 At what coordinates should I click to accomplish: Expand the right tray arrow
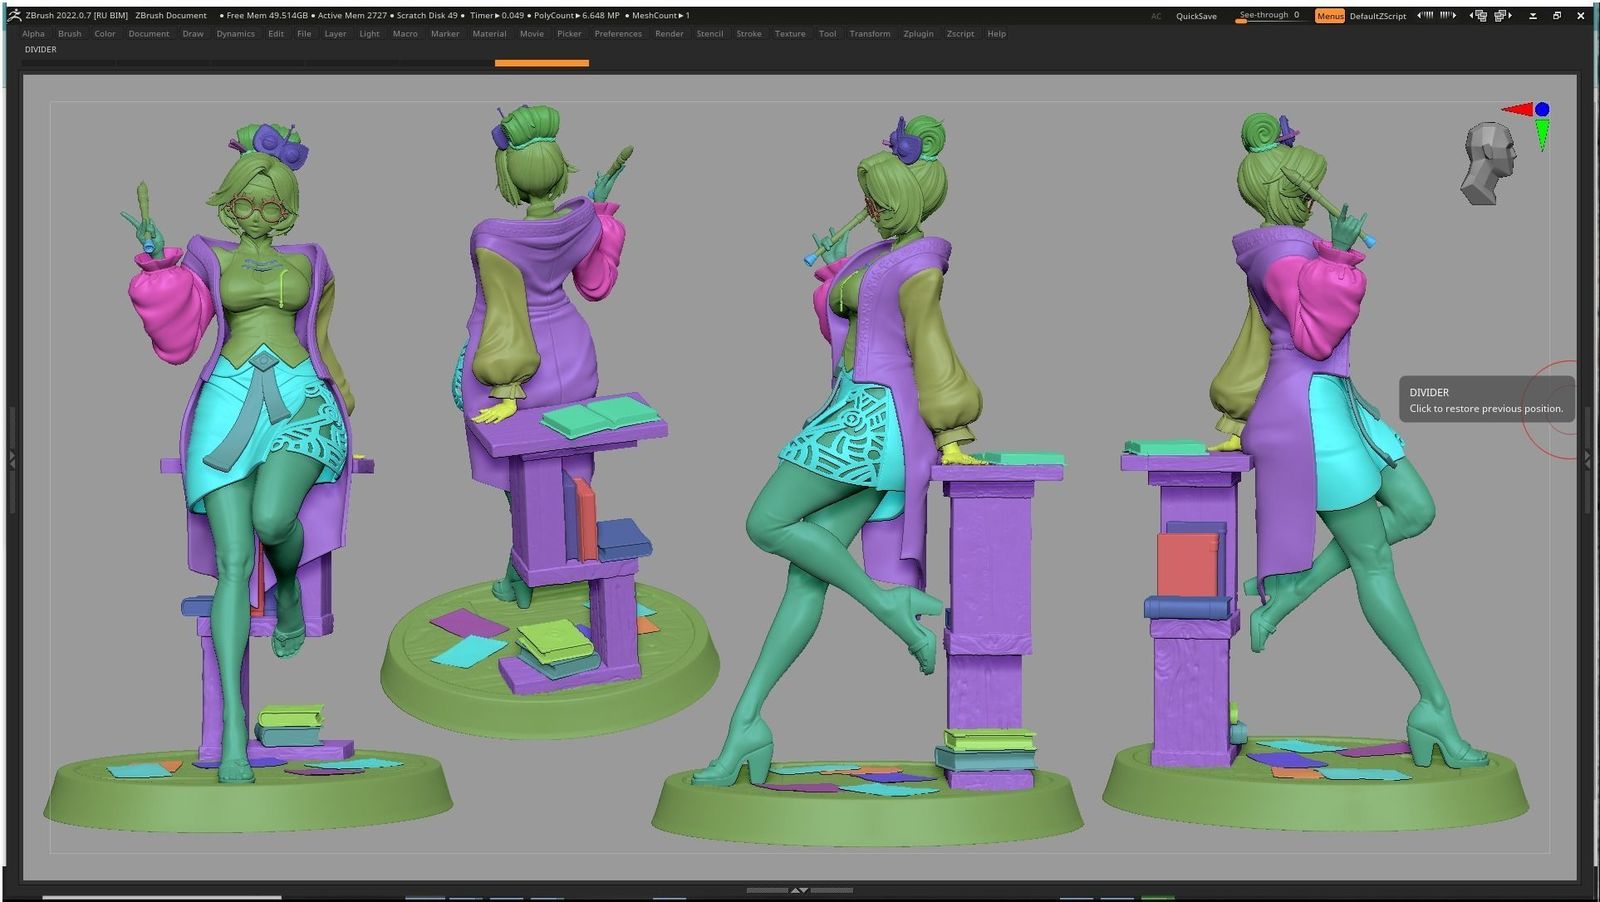1588,460
